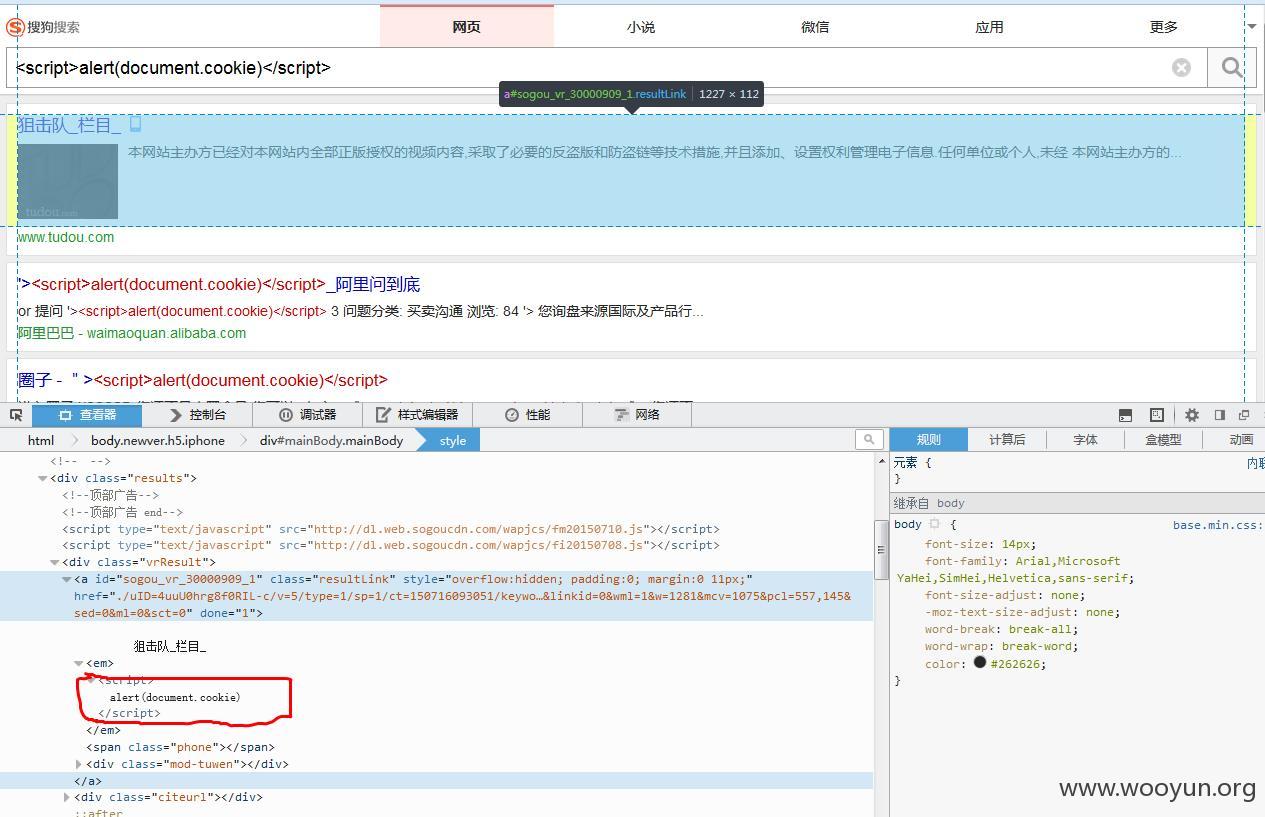Click the Sogou search logo
The height and width of the screenshot is (817, 1265).
point(43,27)
